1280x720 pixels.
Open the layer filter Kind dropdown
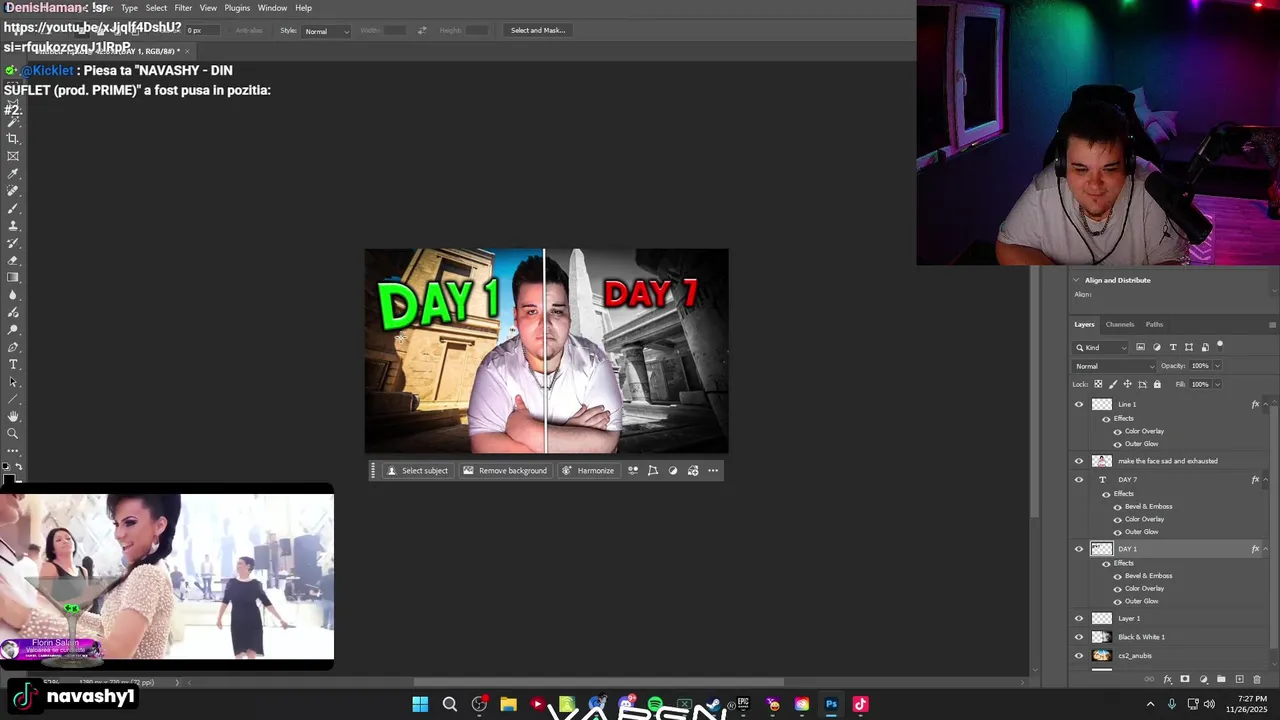(x=1100, y=347)
